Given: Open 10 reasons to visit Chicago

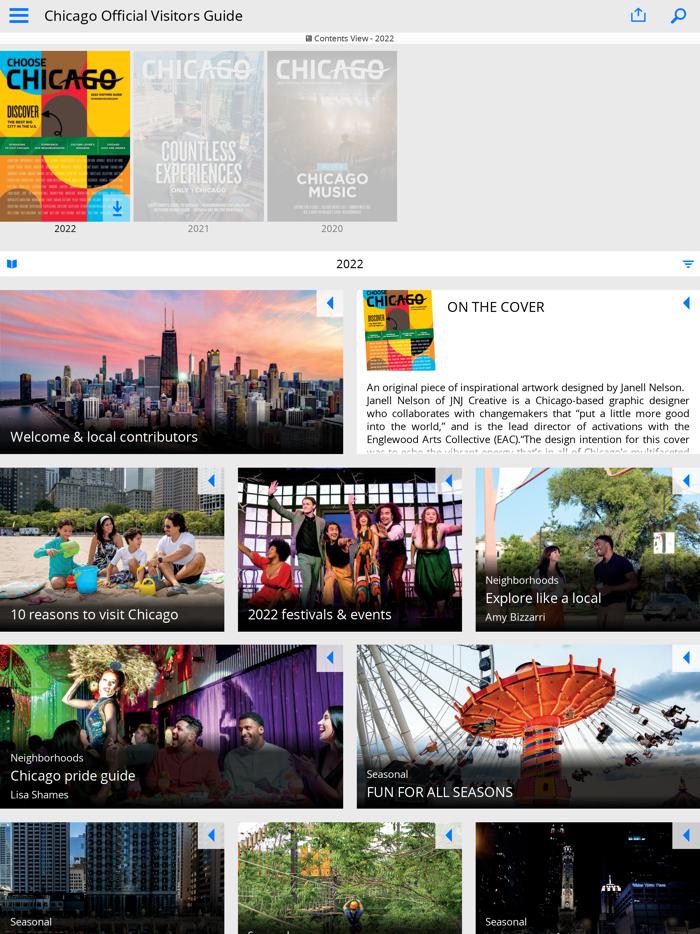Looking at the screenshot, I should point(112,549).
